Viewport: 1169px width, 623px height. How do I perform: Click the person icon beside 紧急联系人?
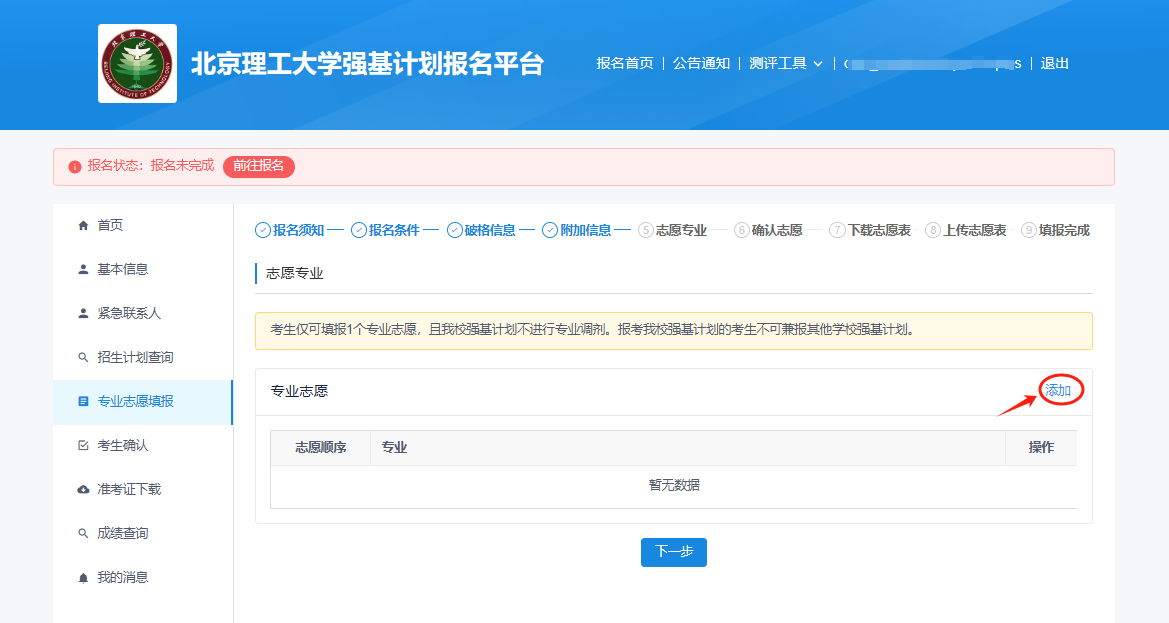tap(84, 313)
